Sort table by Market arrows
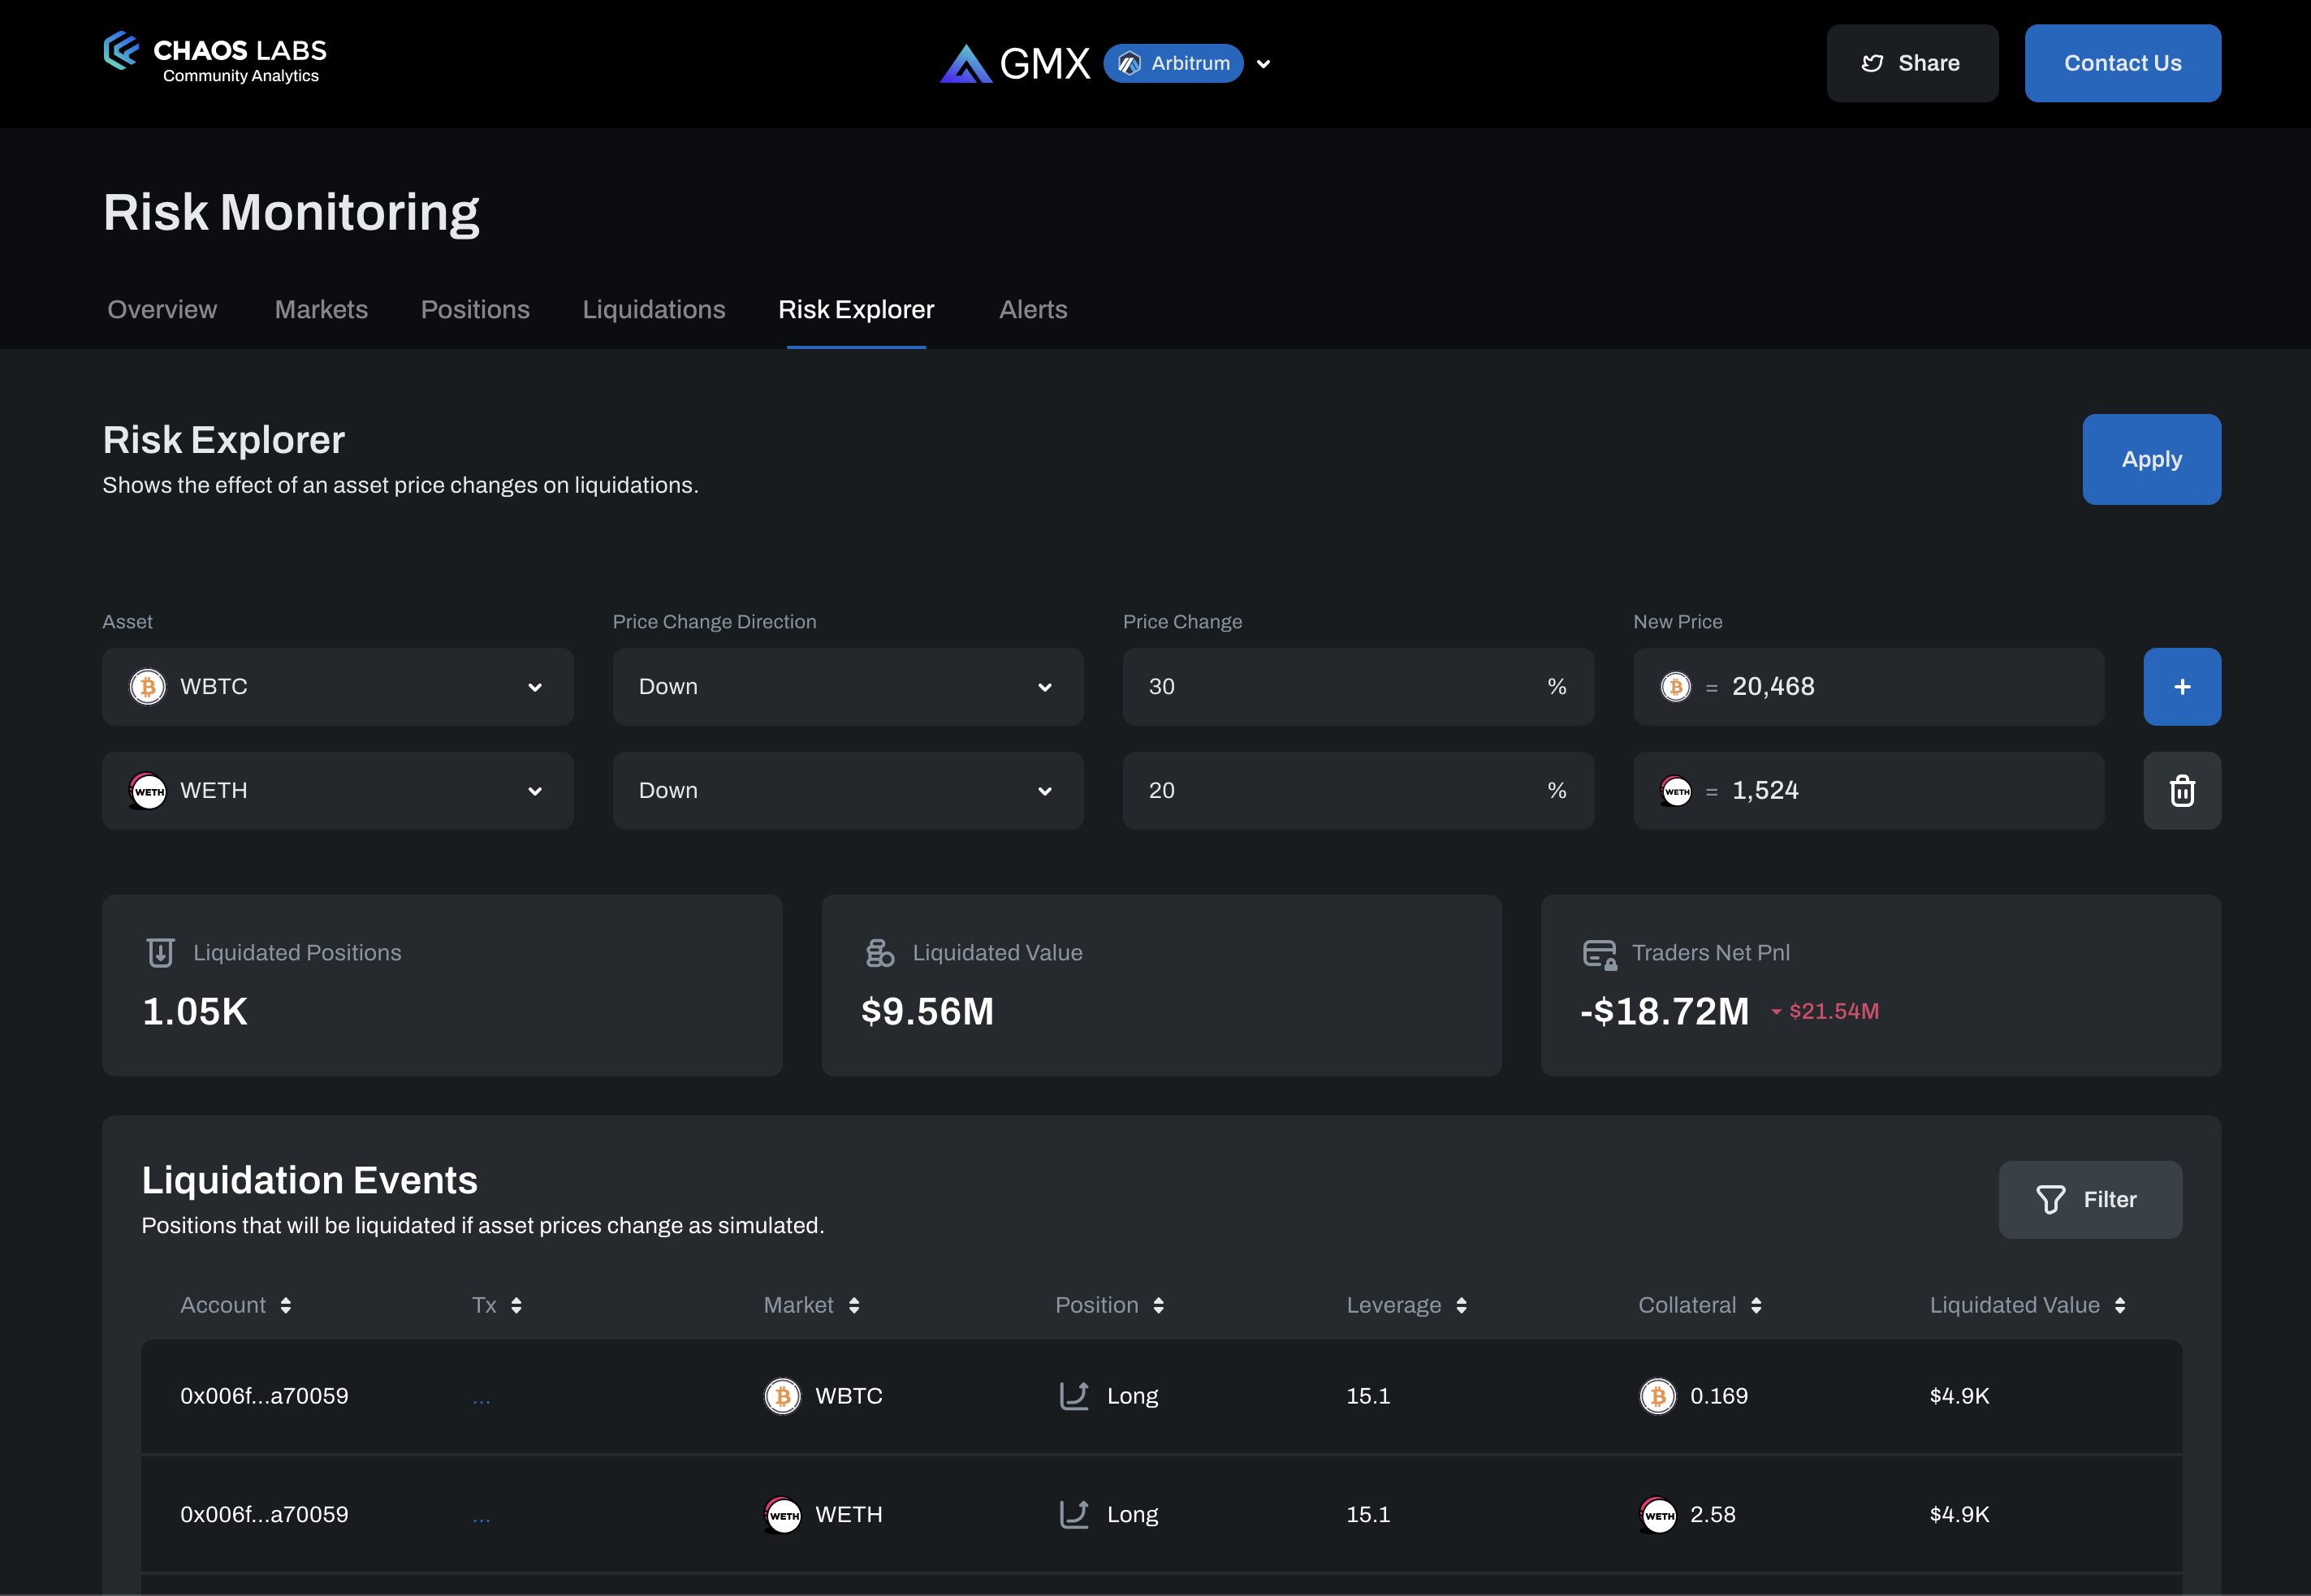 tap(854, 1306)
